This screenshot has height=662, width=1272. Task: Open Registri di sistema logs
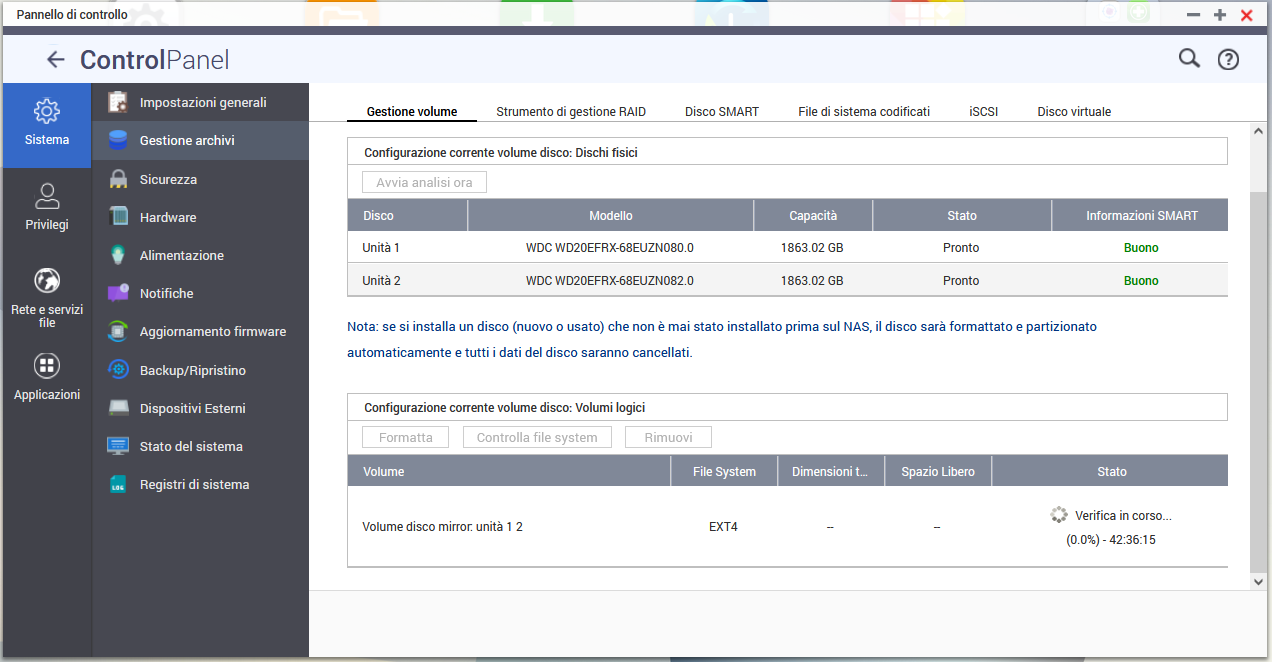(194, 485)
